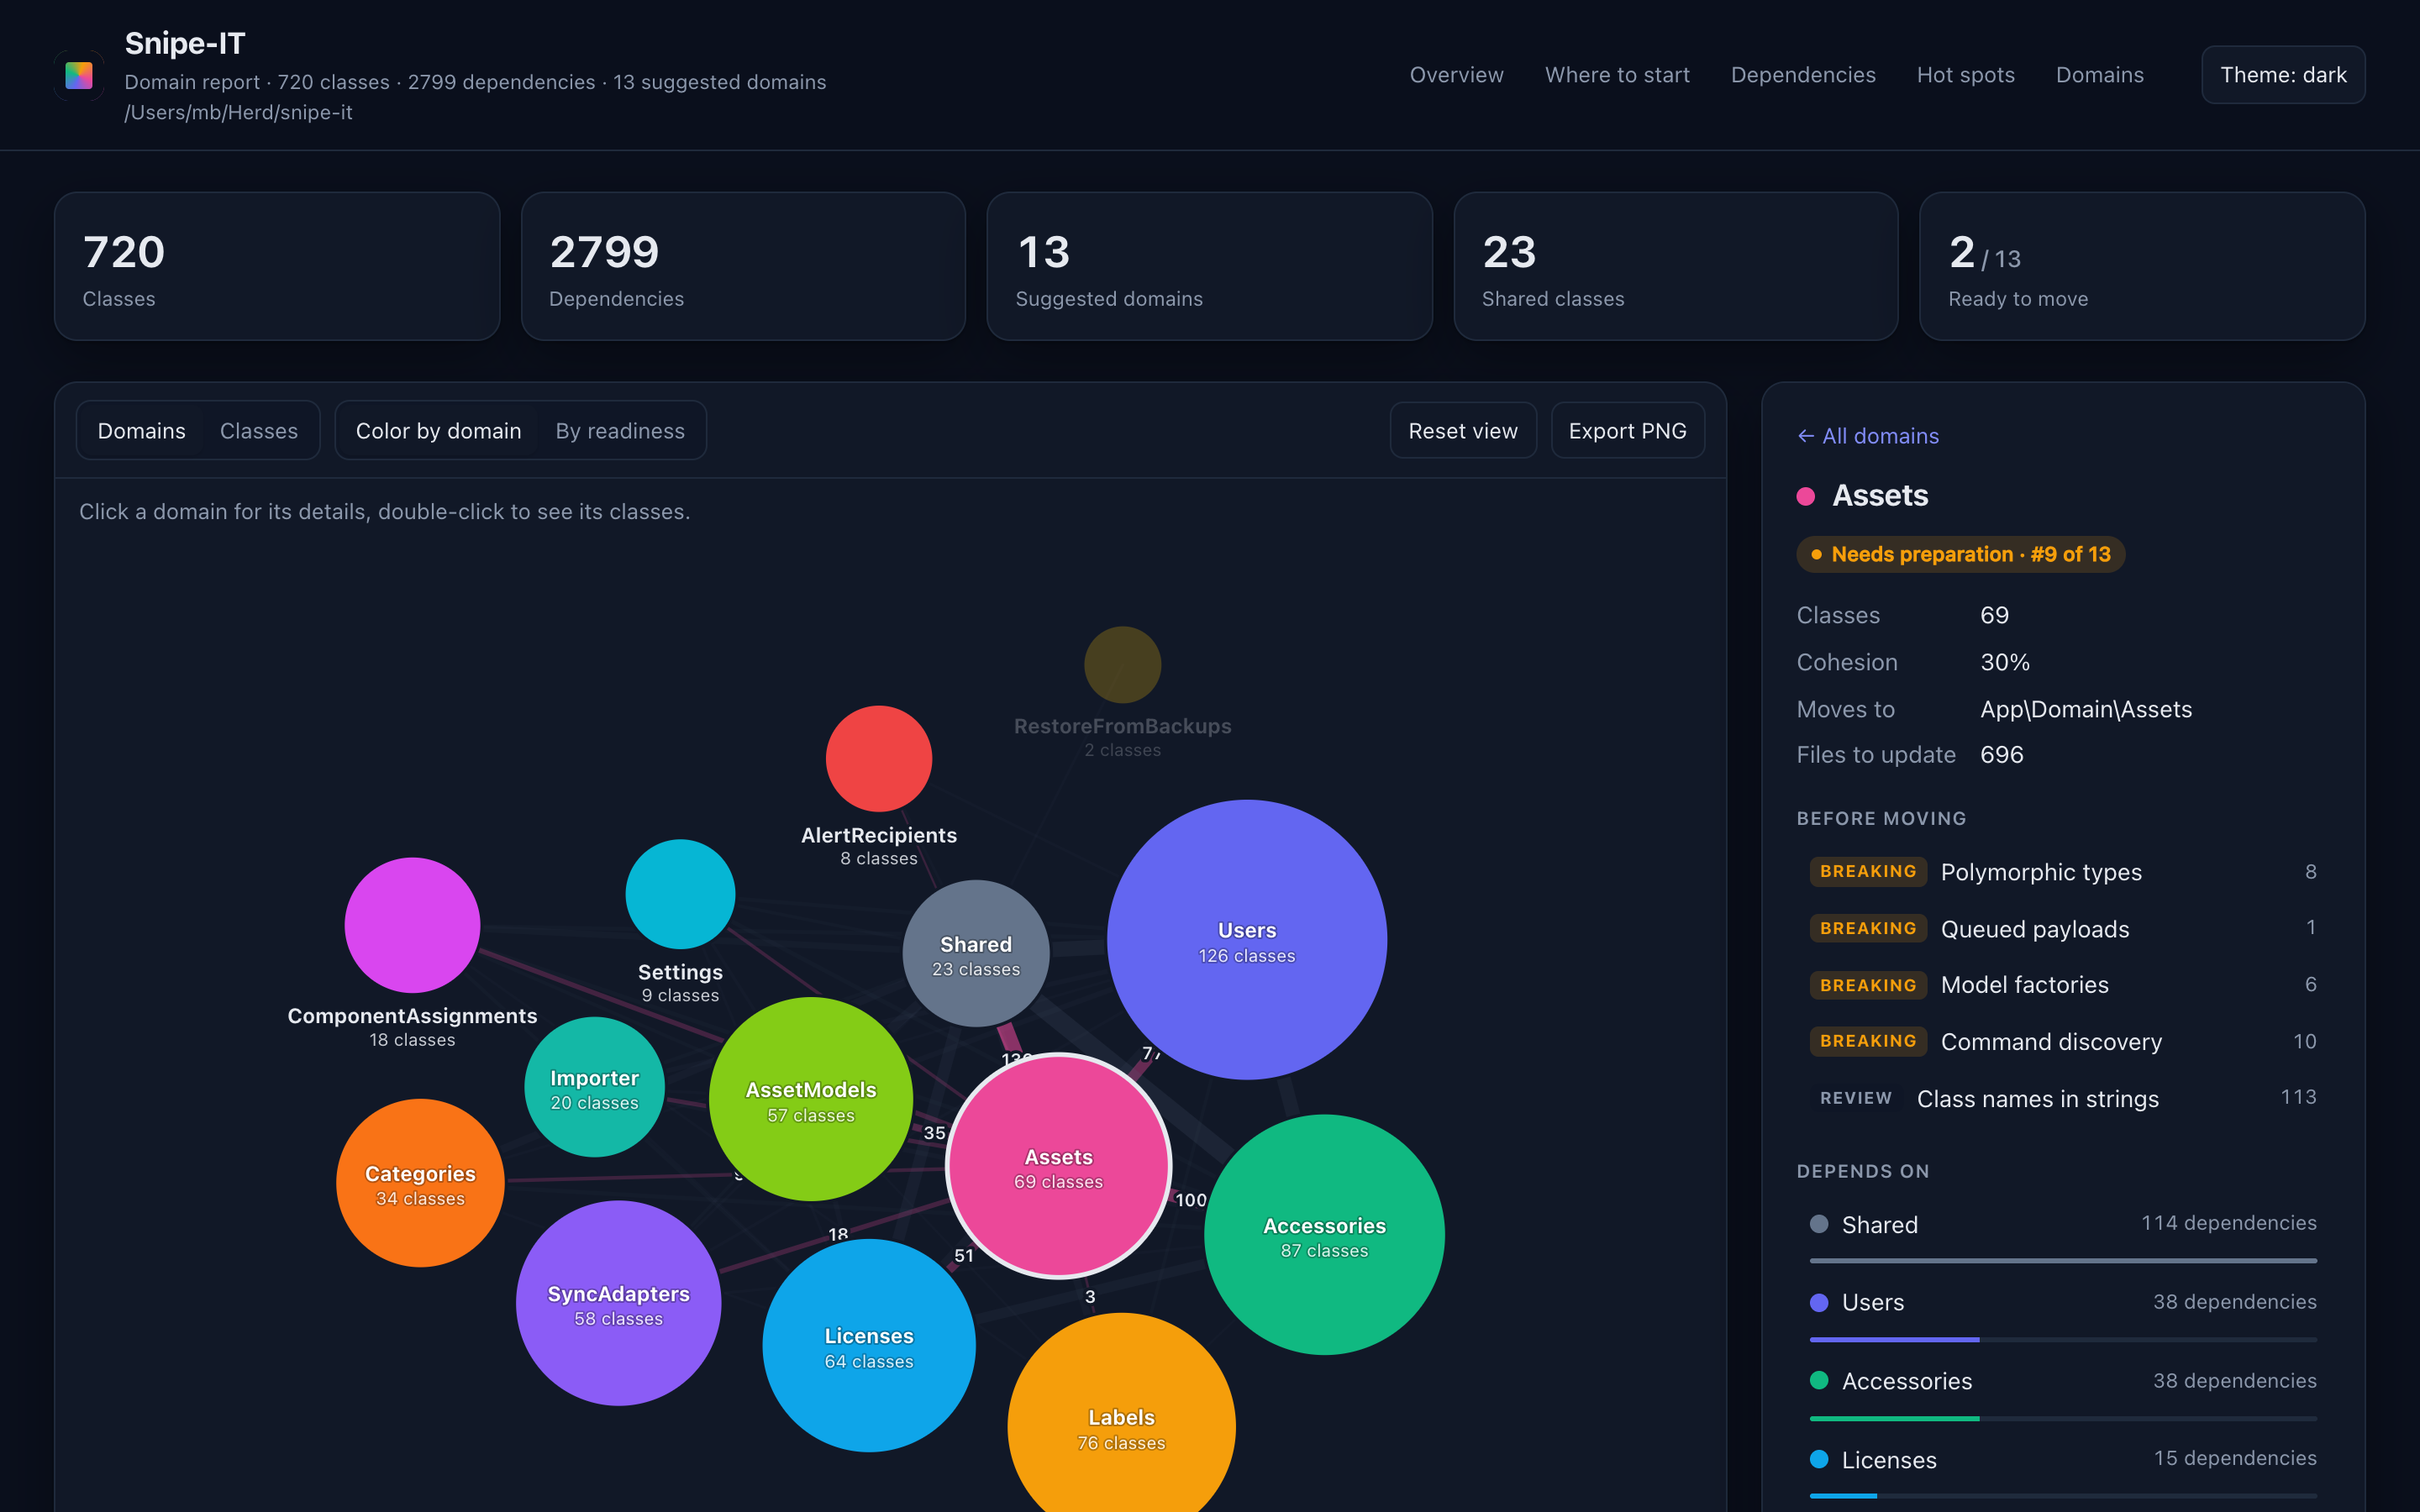
Task: Click the Needs preparation #9 of 13 badge
Action: point(1960,554)
